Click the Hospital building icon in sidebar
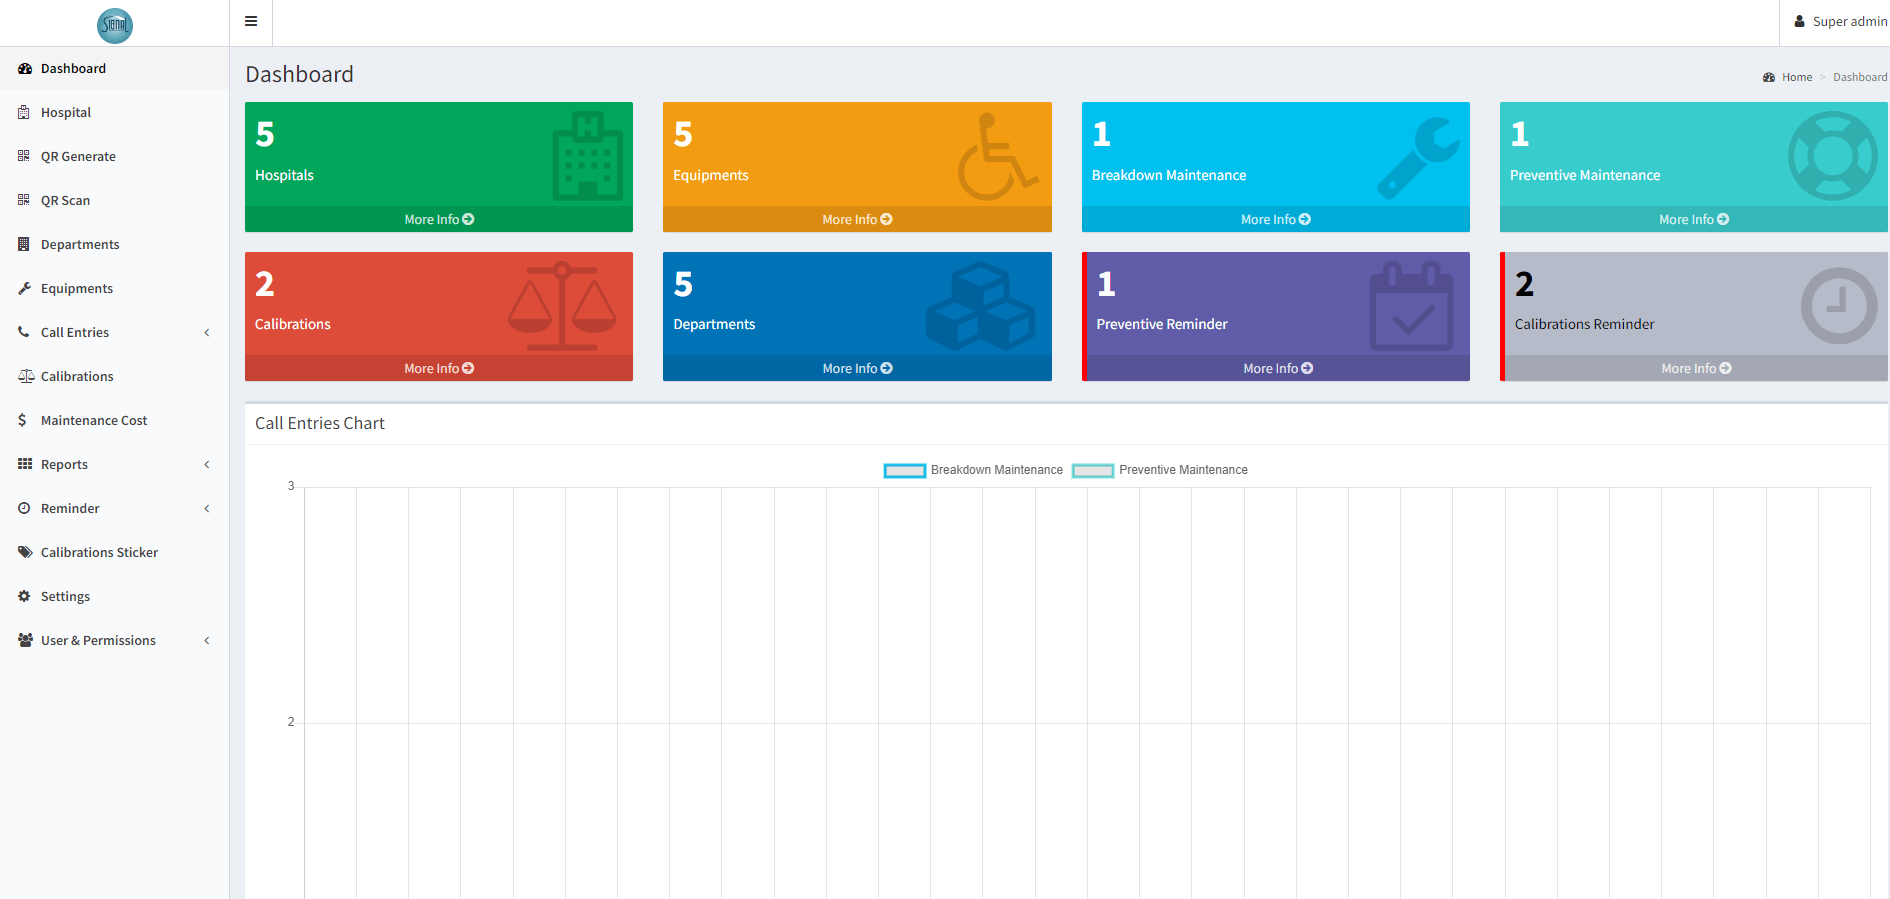1890x899 pixels. click(x=24, y=113)
